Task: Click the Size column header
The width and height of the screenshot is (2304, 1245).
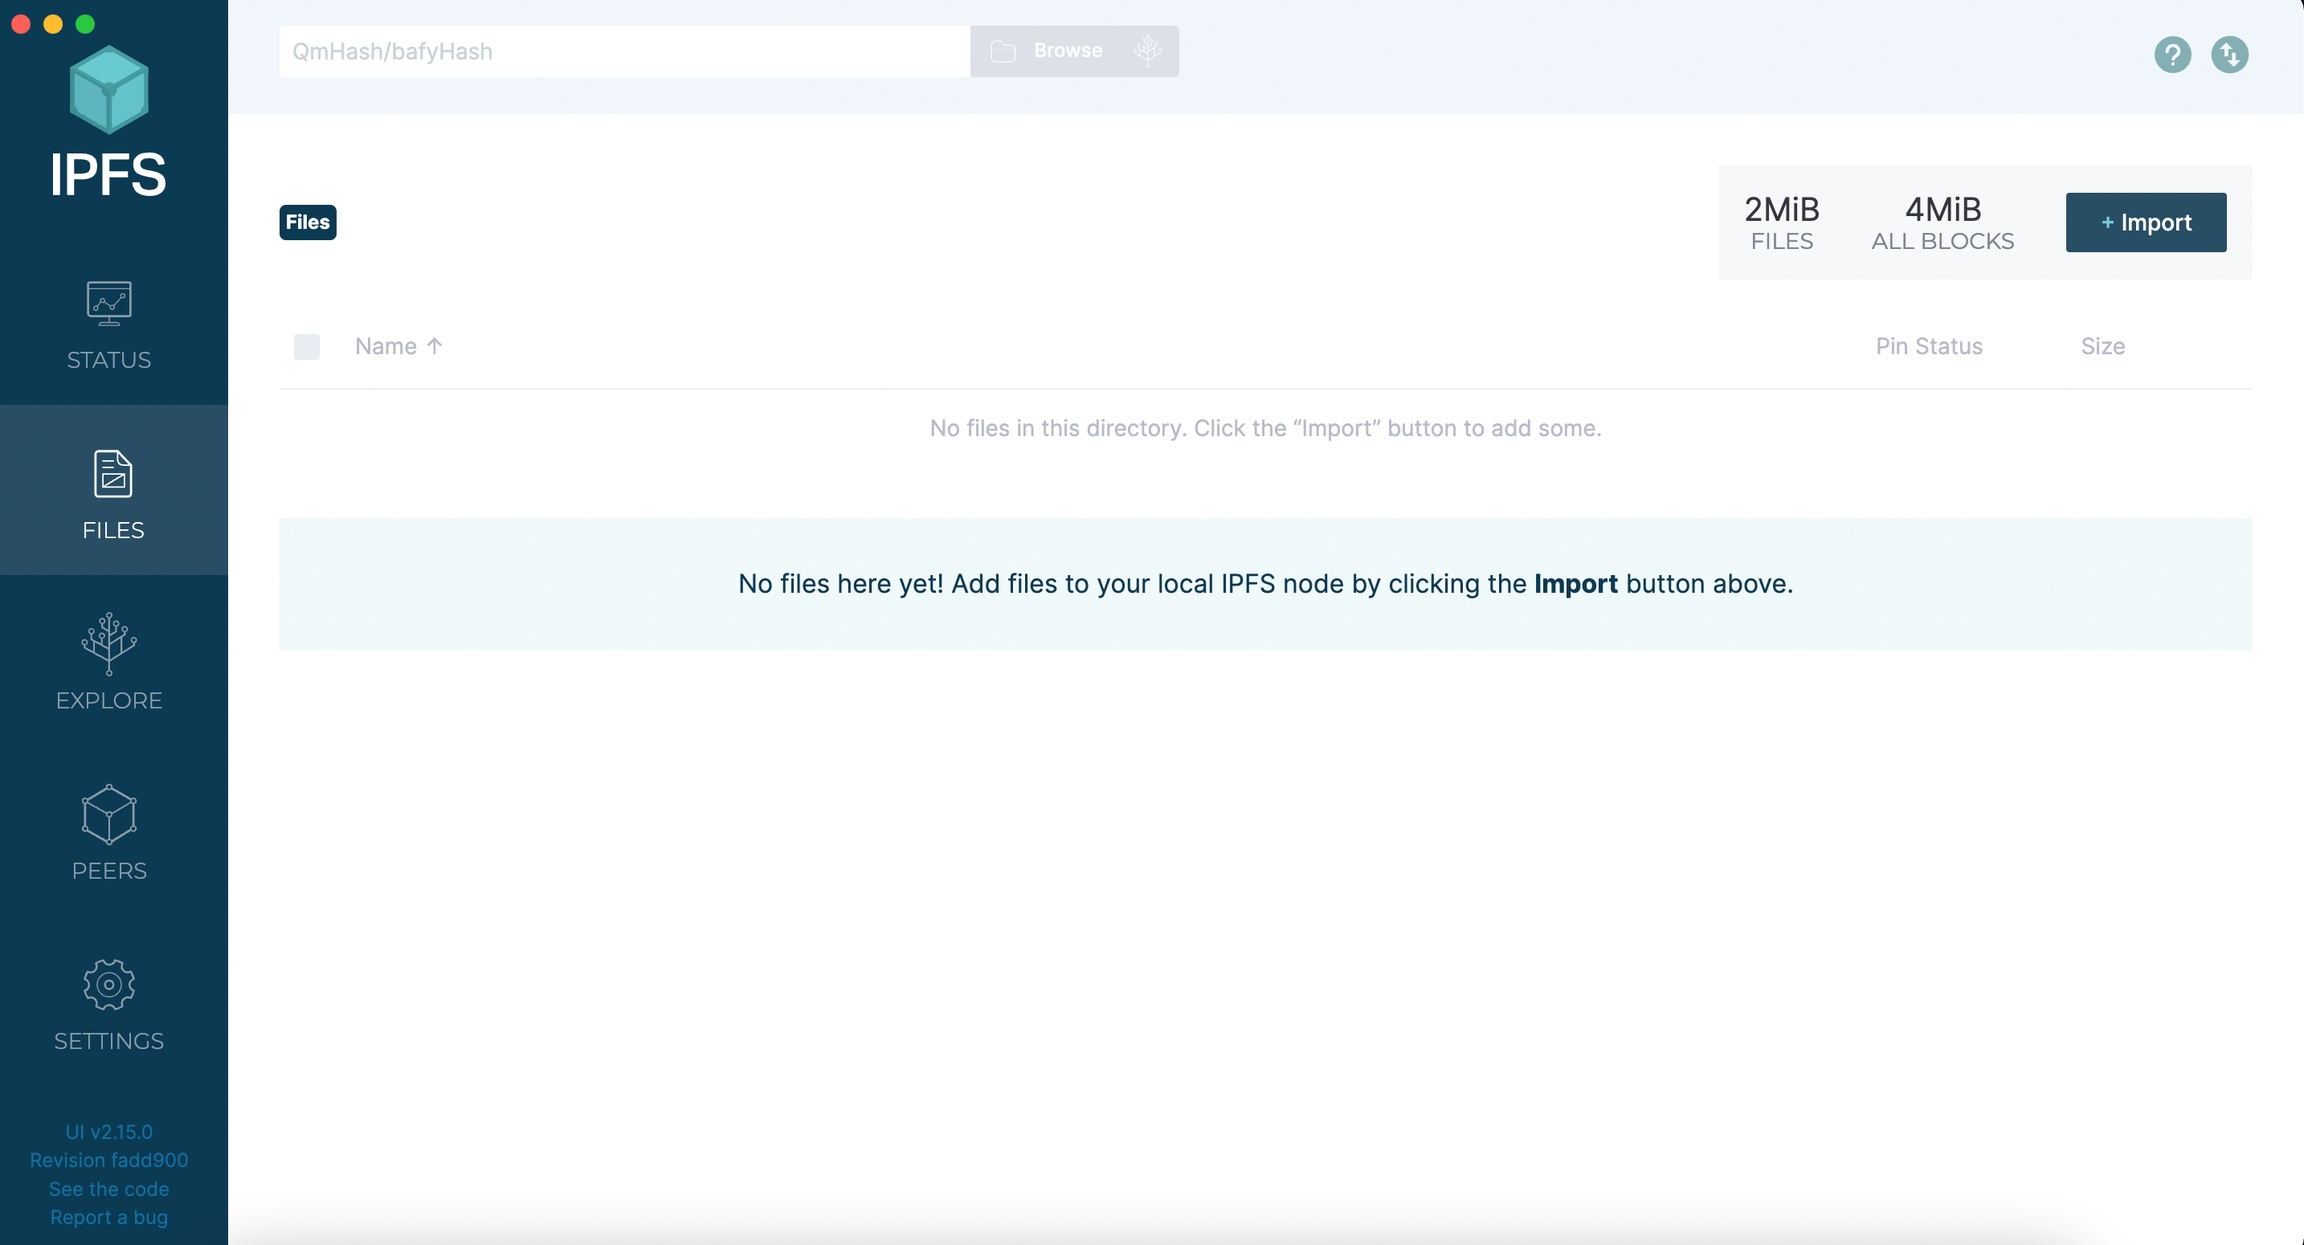Action: coord(2103,346)
